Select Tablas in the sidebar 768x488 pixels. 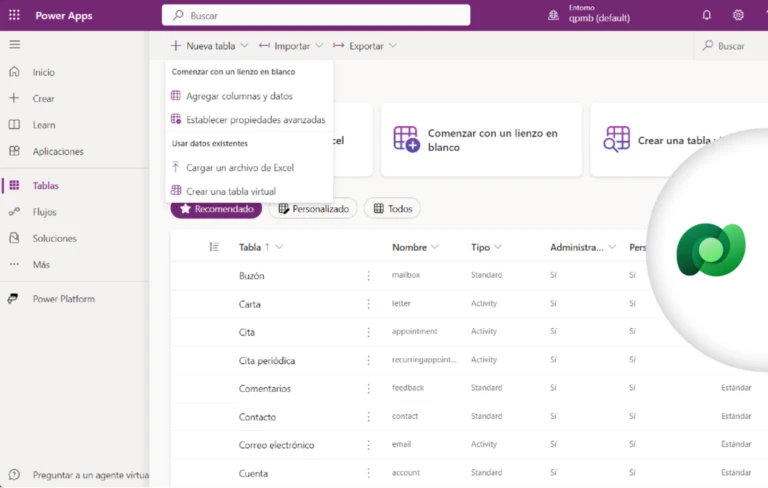[46, 186]
